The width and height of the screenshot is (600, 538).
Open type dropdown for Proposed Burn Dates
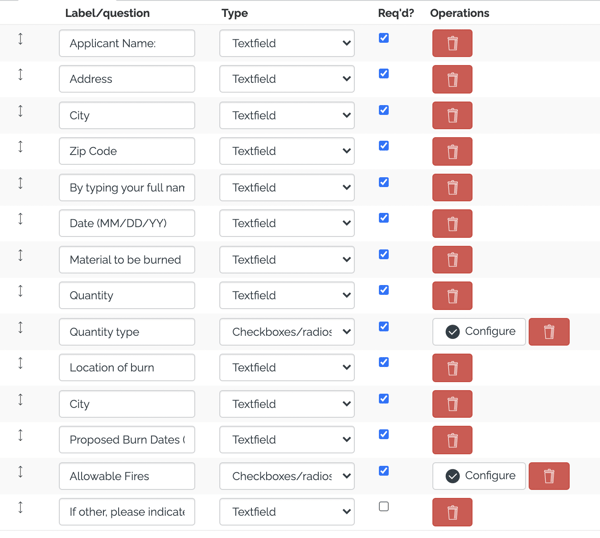pyautogui.click(x=287, y=440)
